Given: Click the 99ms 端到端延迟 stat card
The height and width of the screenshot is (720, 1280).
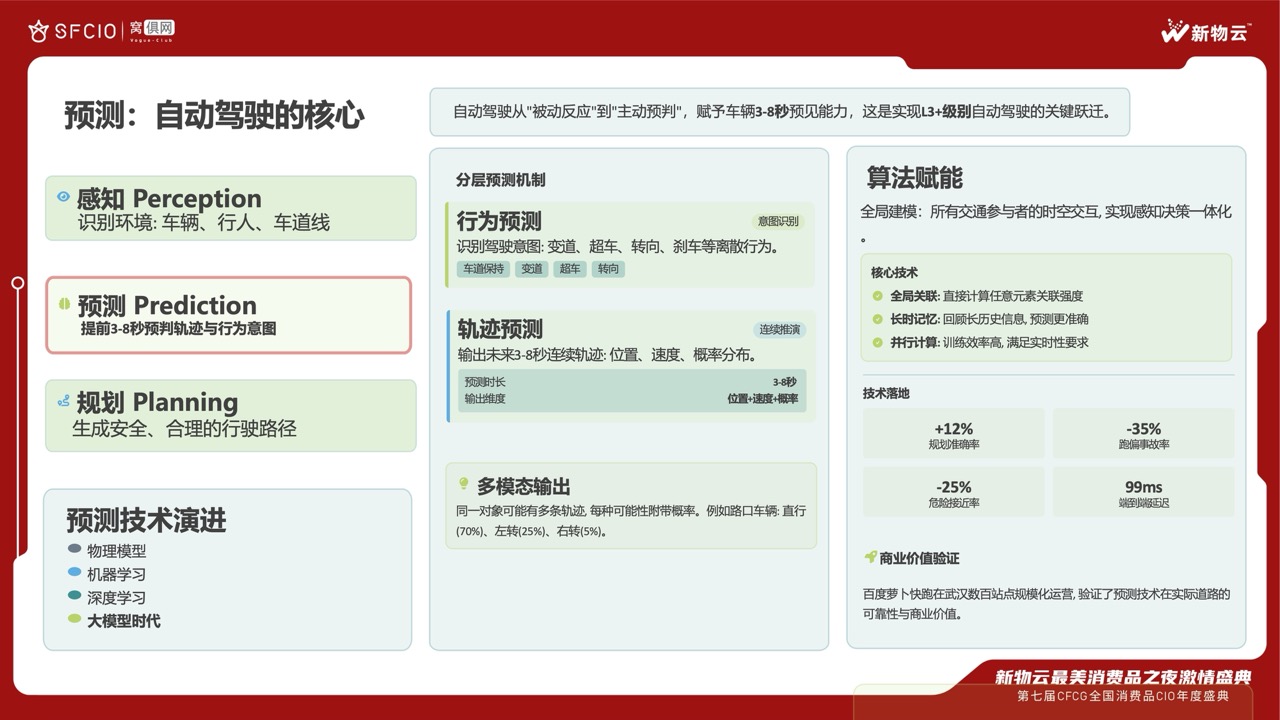Looking at the screenshot, I should coord(1143,493).
